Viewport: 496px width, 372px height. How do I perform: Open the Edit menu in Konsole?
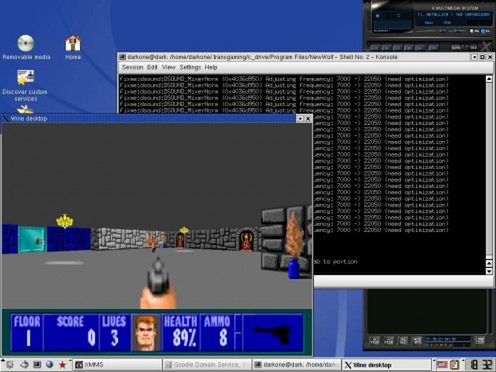click(x=152, y=67)
